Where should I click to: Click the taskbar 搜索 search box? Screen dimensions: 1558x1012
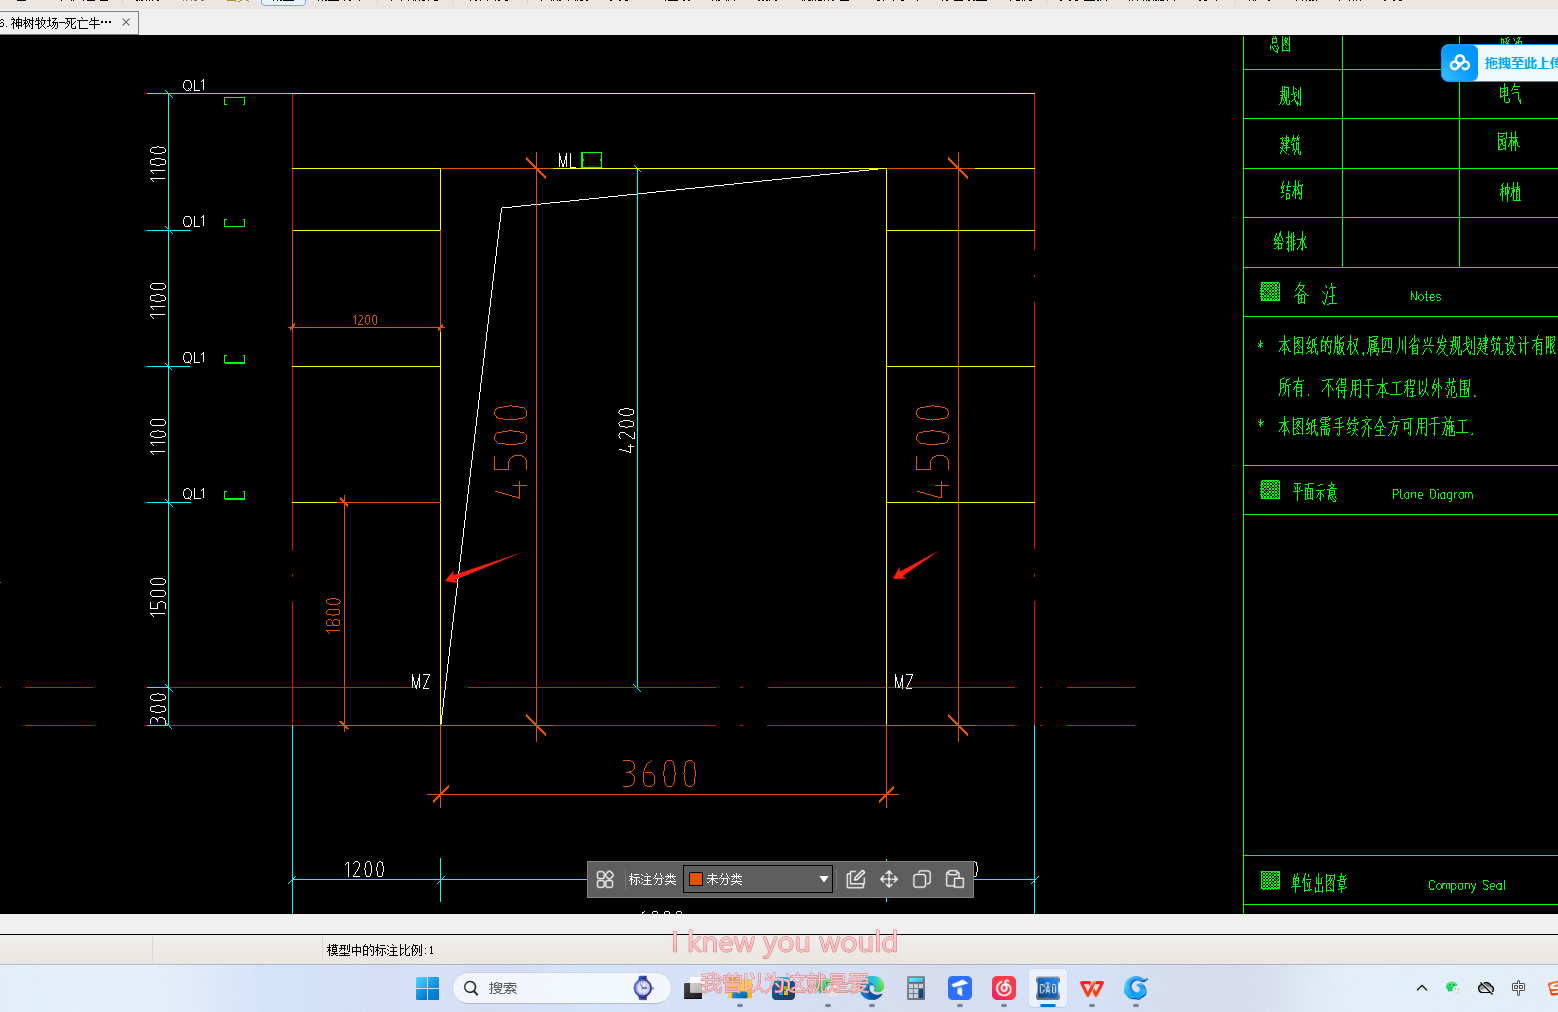pos(561,988)
